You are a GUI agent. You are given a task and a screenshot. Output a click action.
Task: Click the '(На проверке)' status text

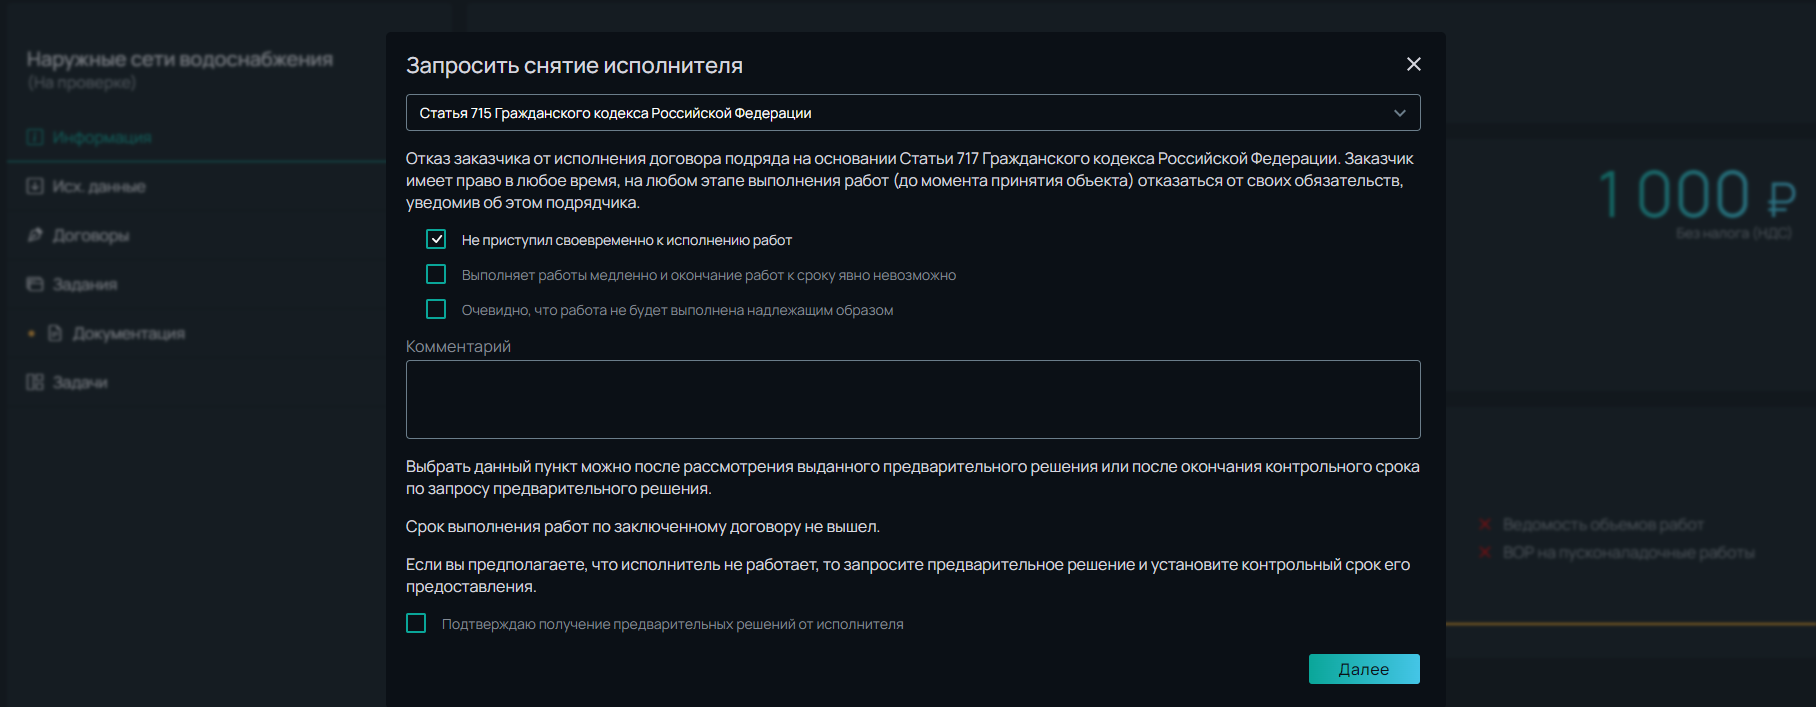pyautogui.click(x=82, y=83)
